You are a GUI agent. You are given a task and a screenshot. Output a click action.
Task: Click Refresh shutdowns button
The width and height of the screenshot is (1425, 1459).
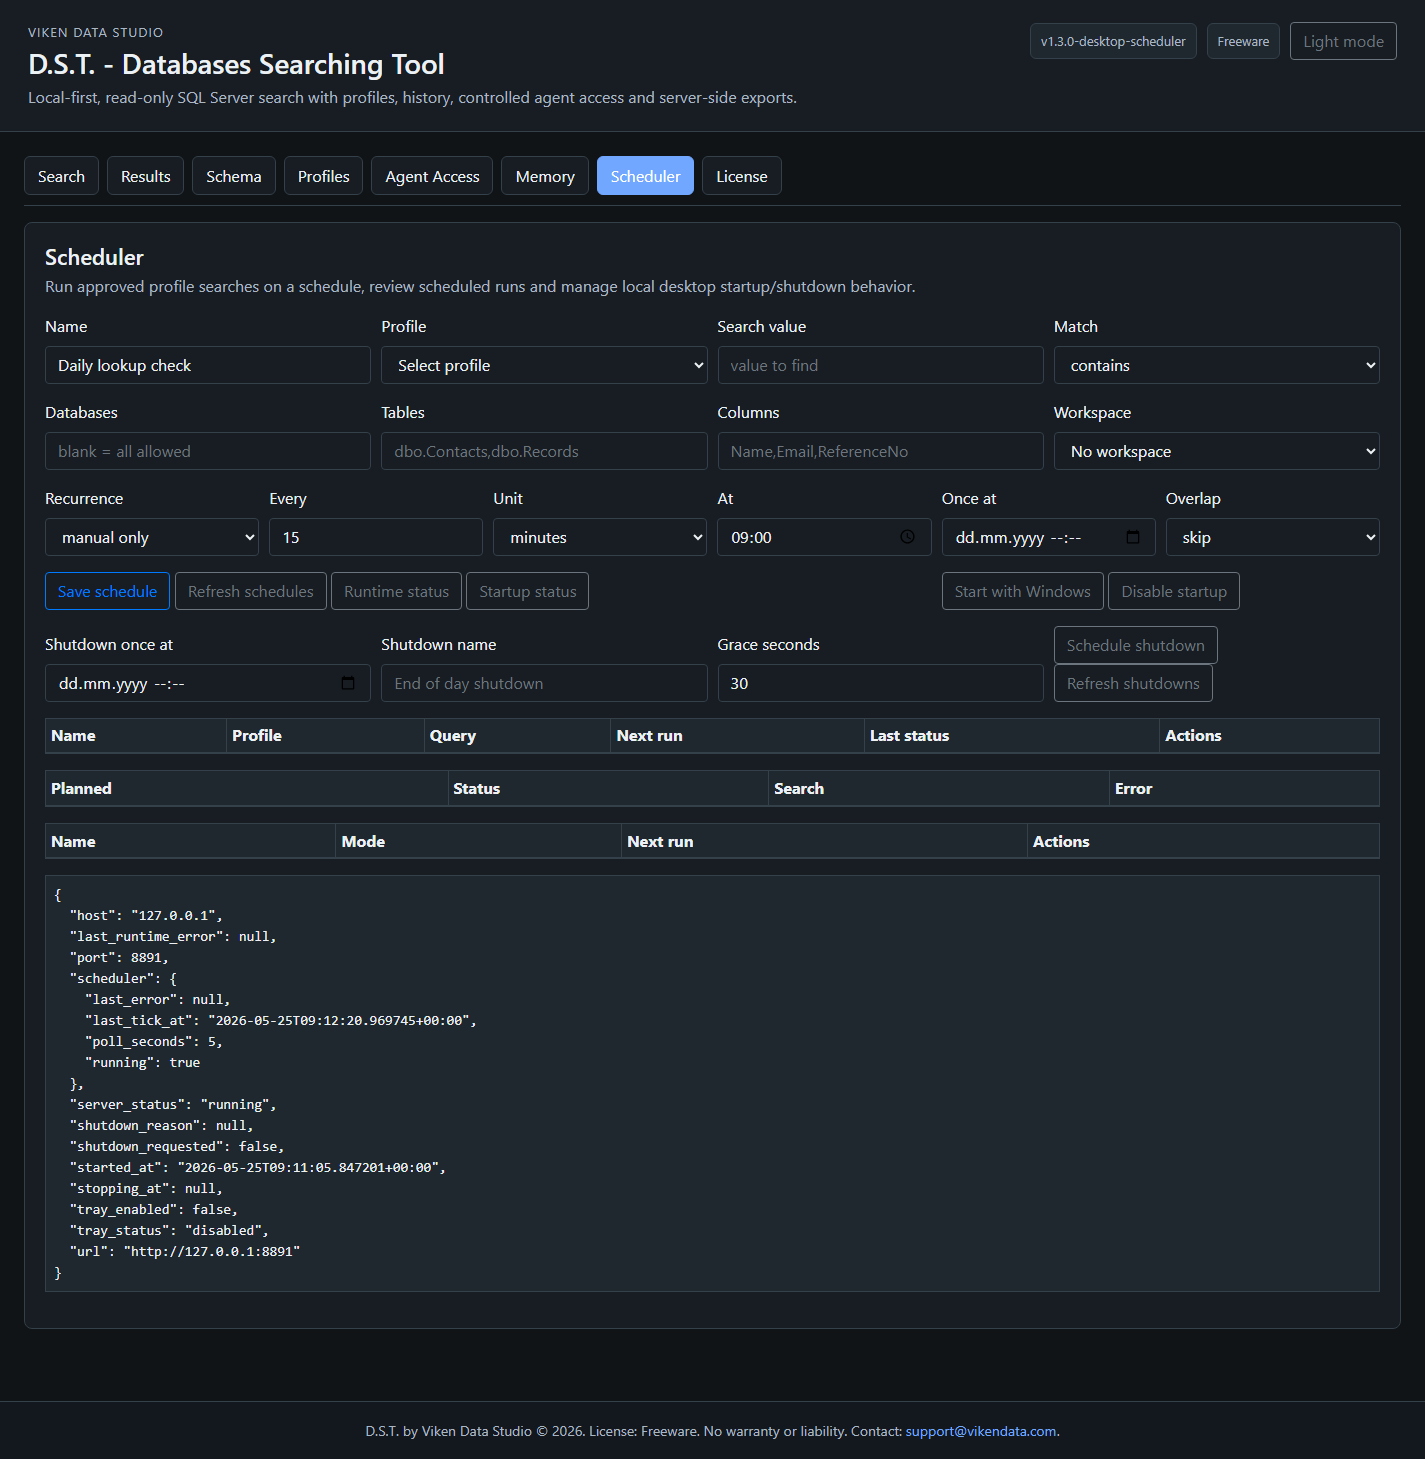click(x=1133, y=683)
